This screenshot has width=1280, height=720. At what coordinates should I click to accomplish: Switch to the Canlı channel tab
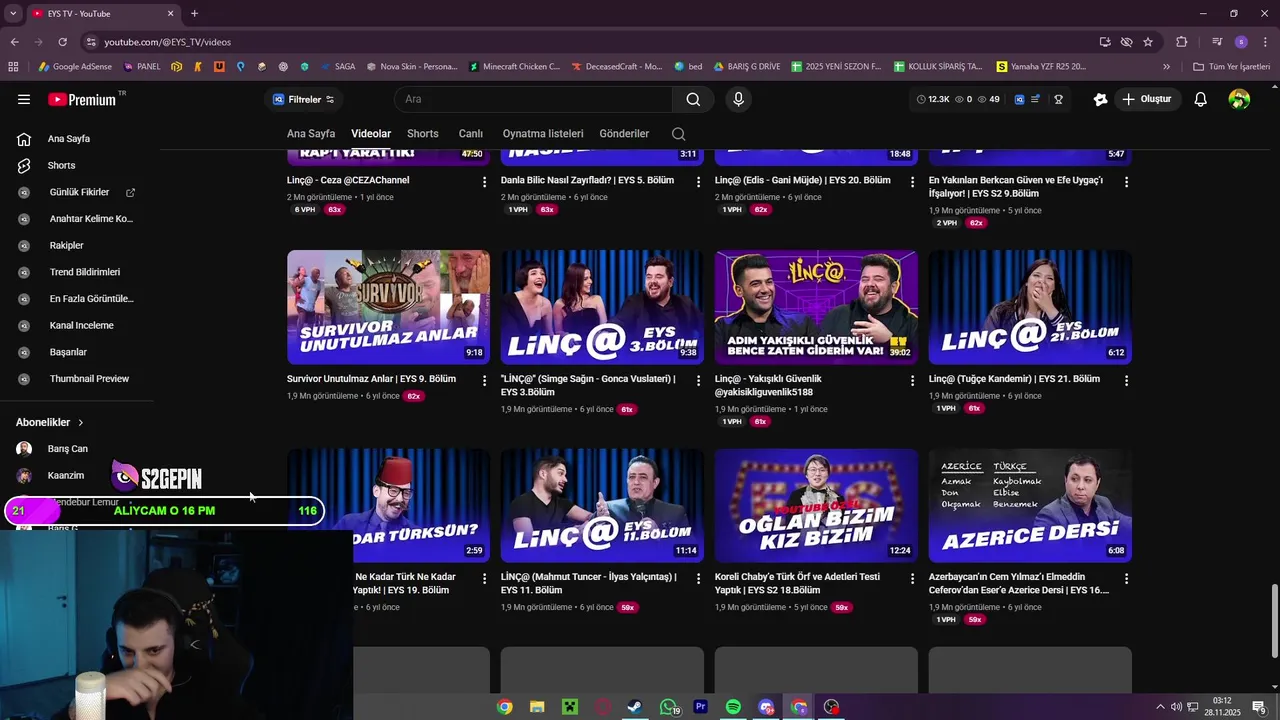coord(471,134)
